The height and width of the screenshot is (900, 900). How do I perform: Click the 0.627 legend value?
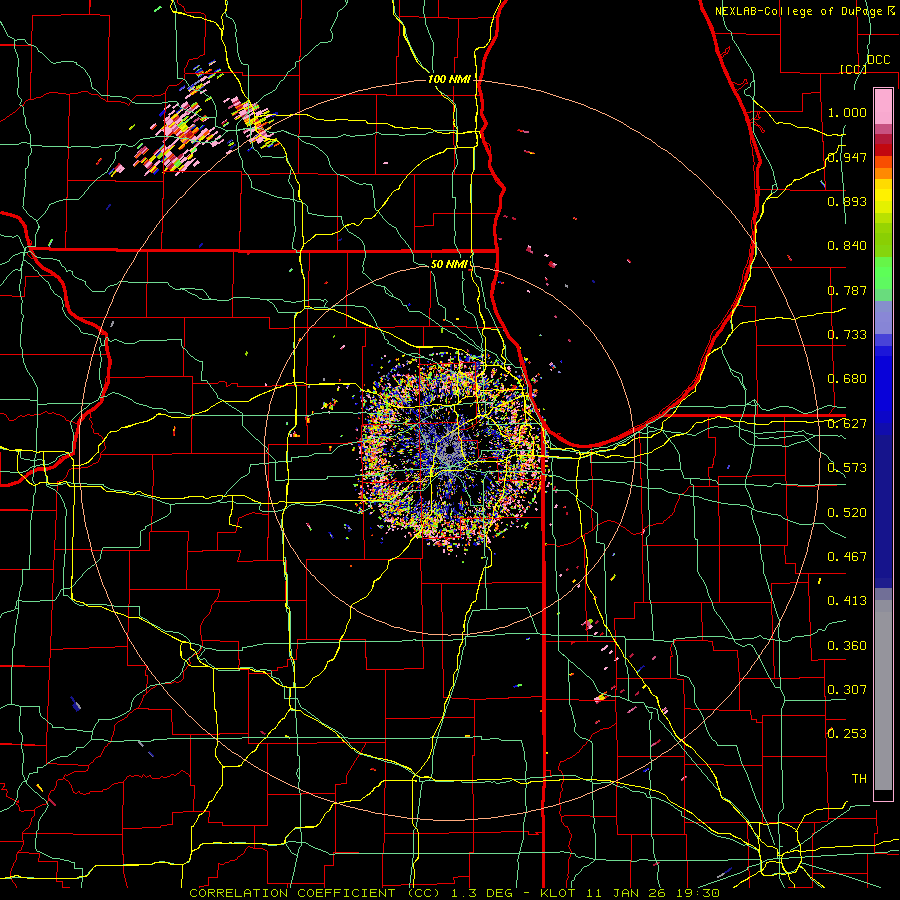(847, 424)
